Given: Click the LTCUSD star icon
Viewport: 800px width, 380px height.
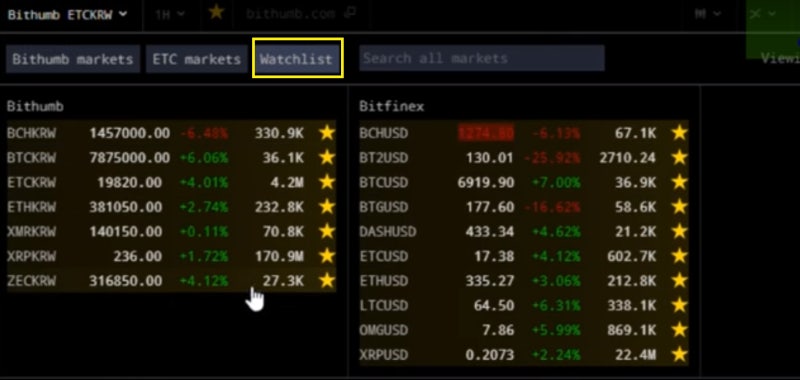Looking at the screenshot, I should coord(679,305).
